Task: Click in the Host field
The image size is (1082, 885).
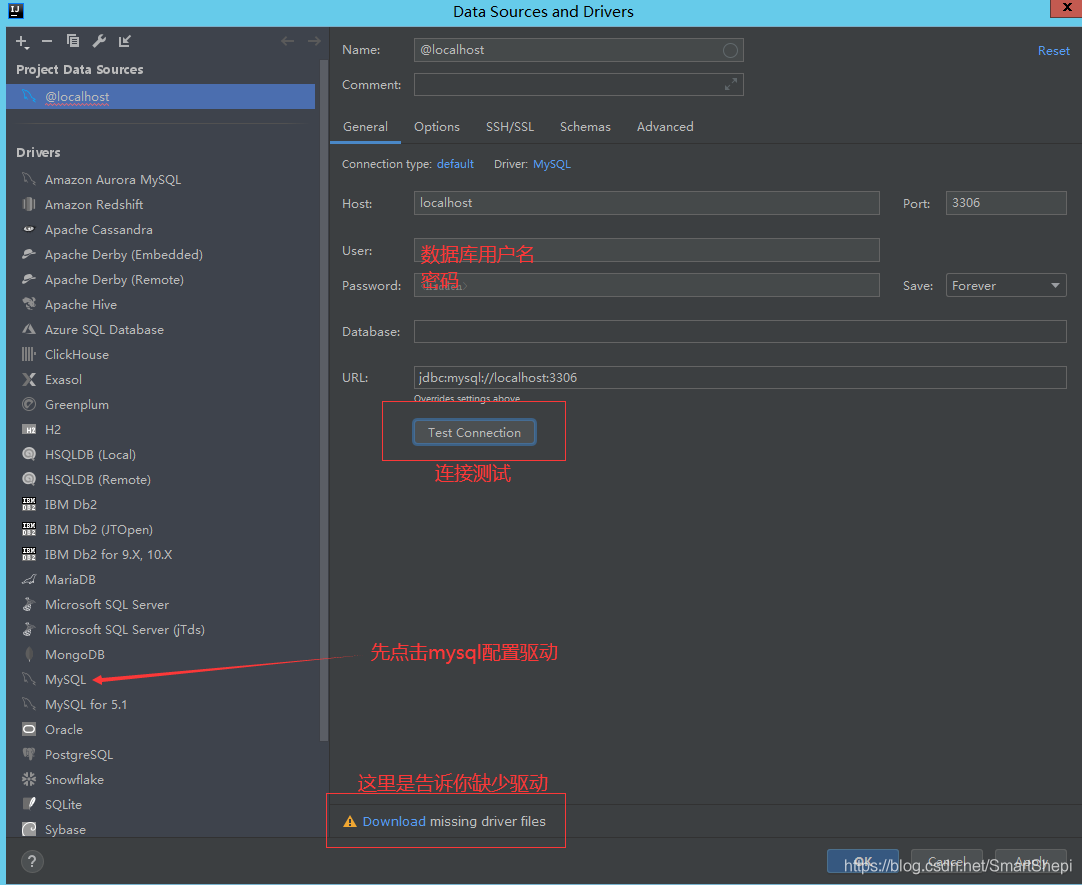Action: [647, 203]
